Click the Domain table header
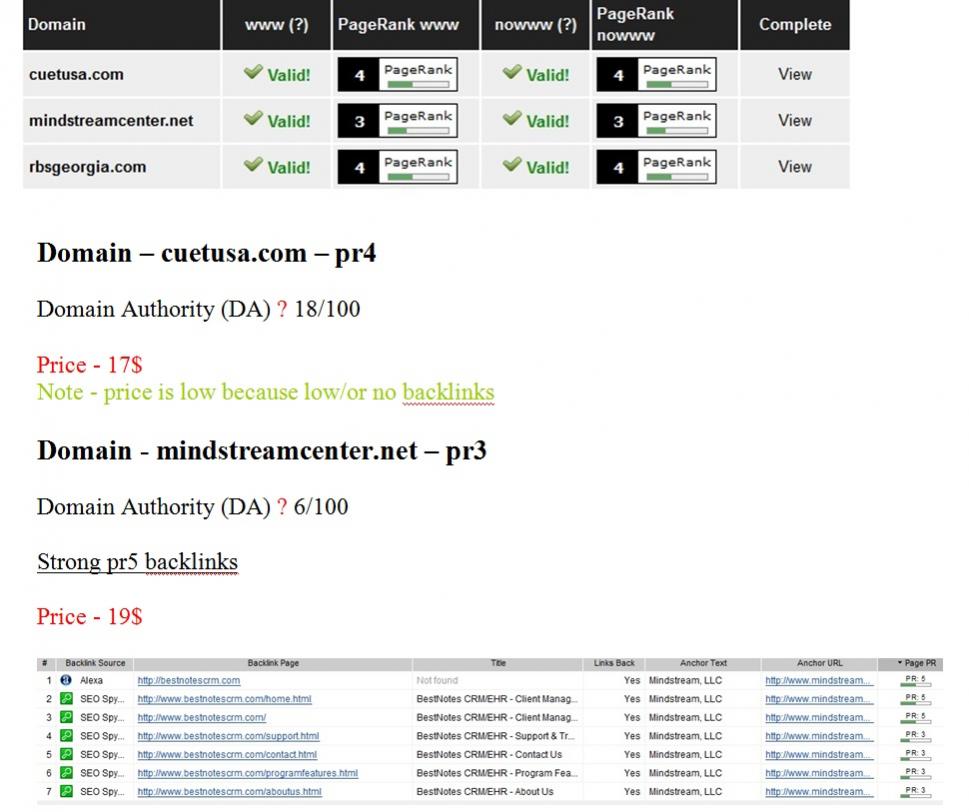The width and height of the screenshot is (969, 812). (121, 25)
